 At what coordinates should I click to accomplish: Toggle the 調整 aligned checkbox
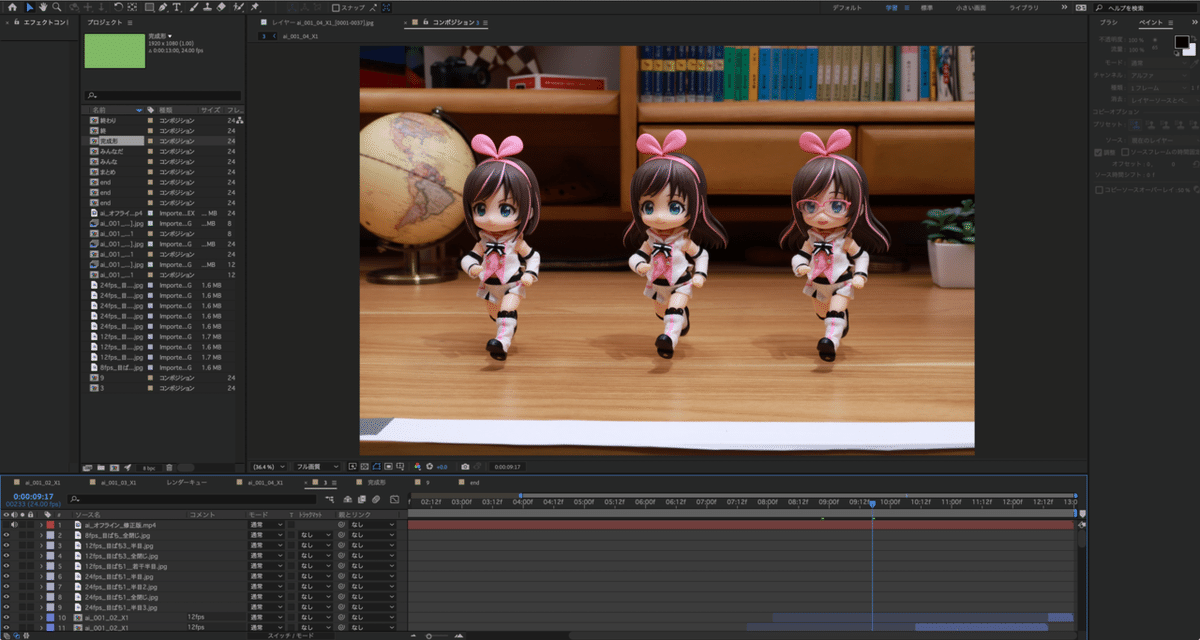1098,152
